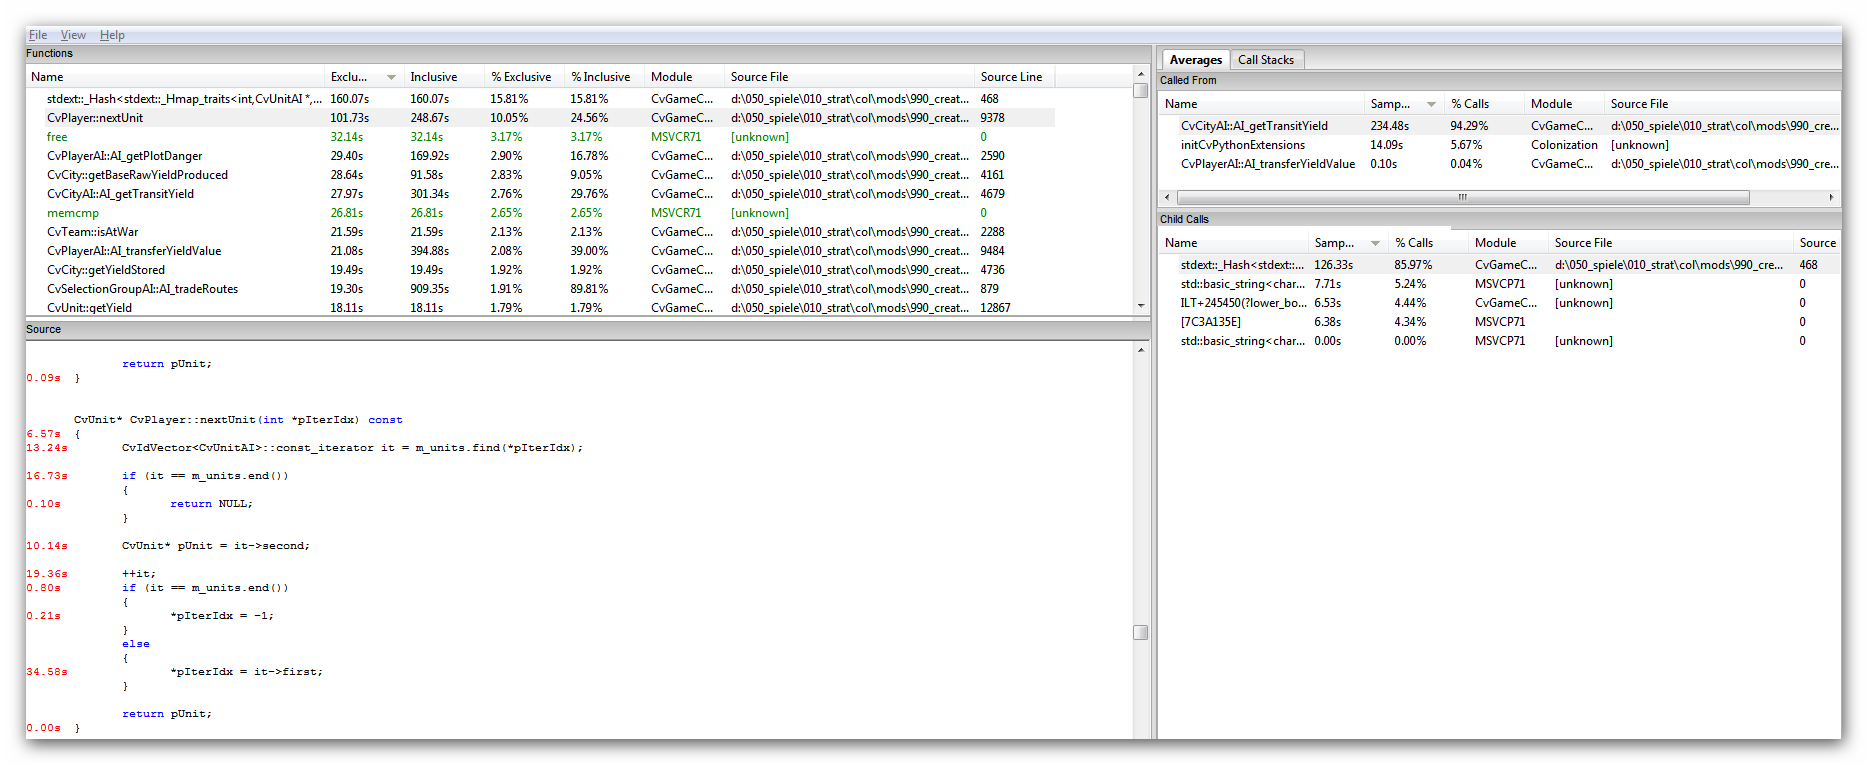Viewport: 1868px width, 765px height.
Task: Click Source panel scroll-up arrow
Action: (x=1140, y=349)
